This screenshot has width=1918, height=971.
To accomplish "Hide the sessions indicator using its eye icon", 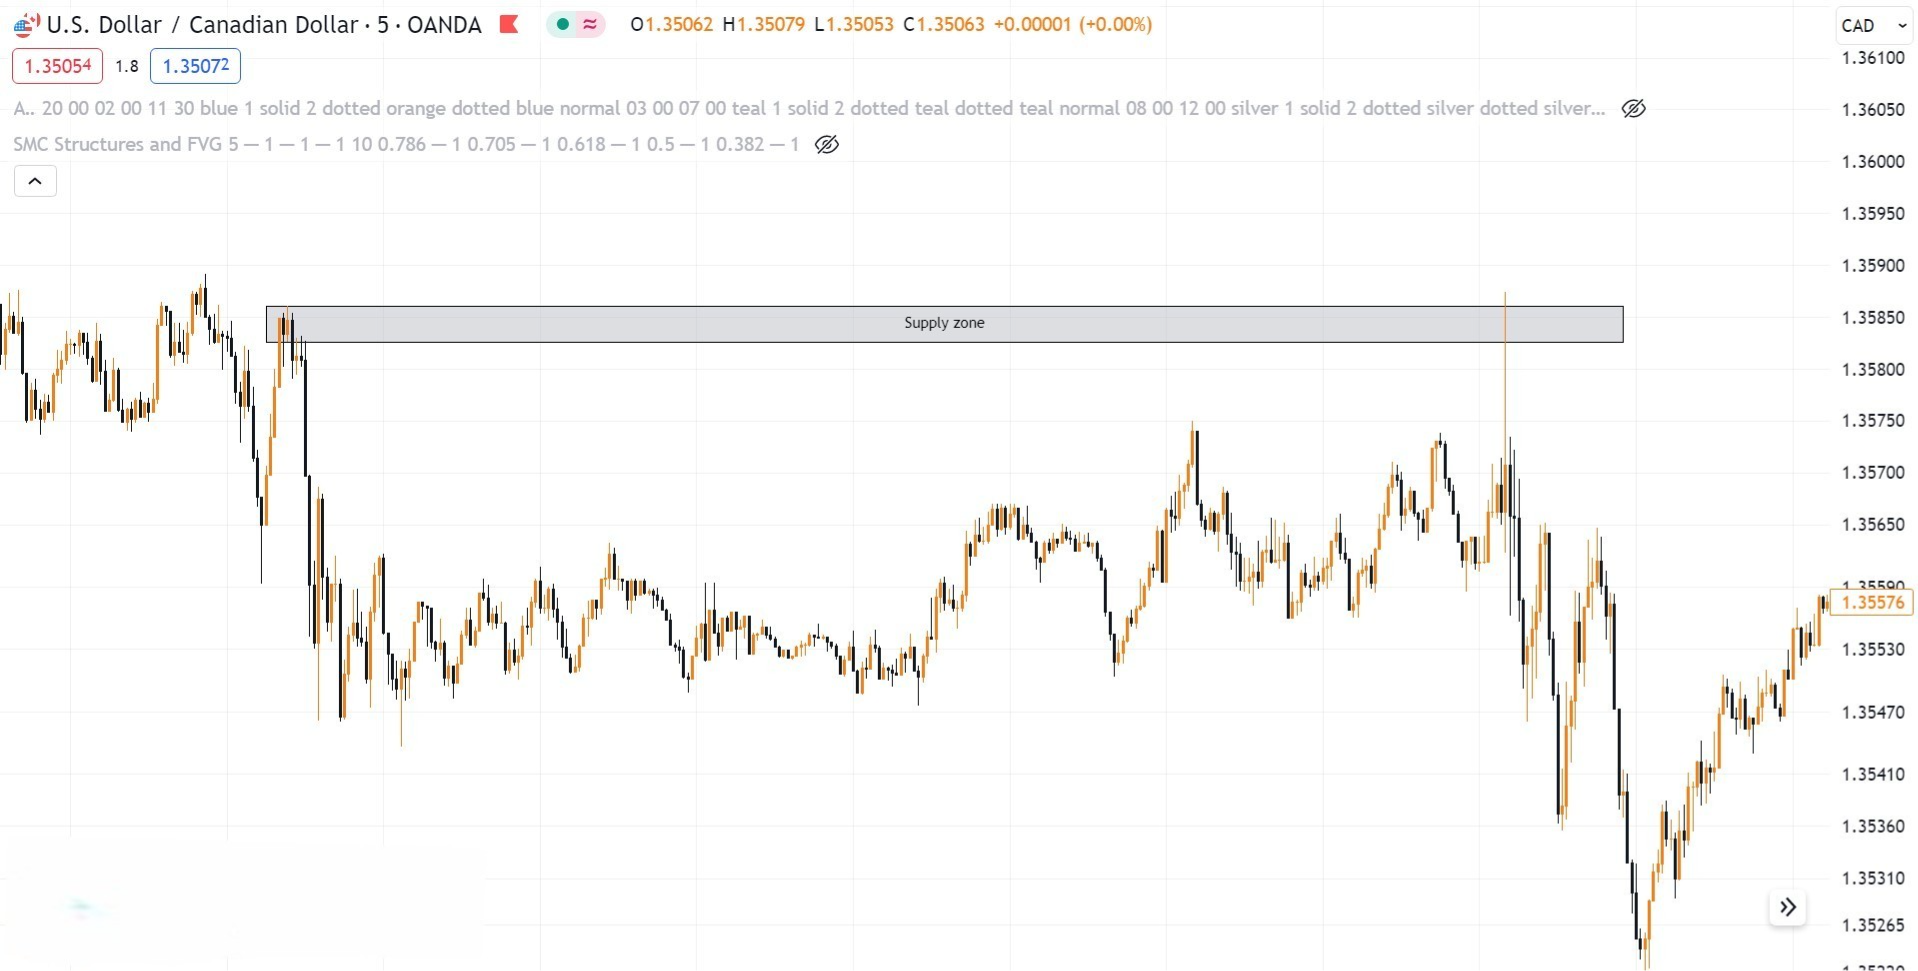I will tap(1634, 108).
